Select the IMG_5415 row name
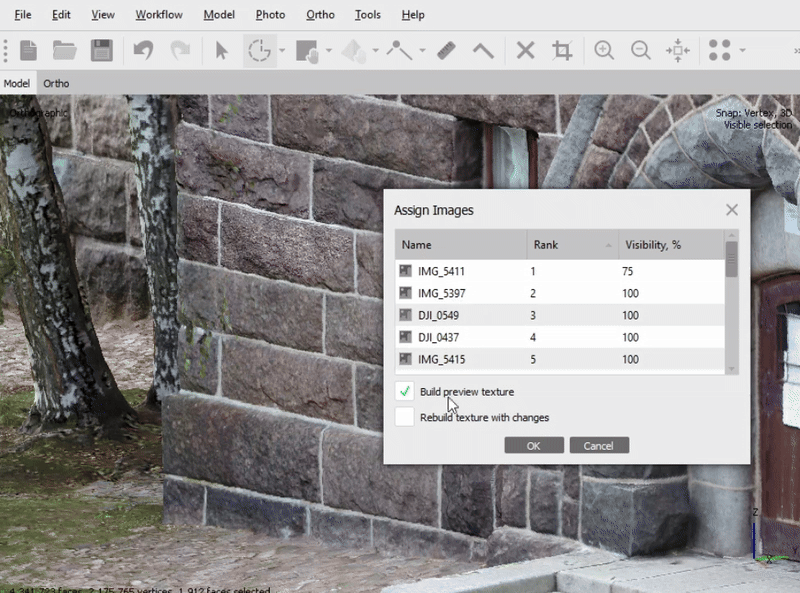800x593 pixels. tap(441, 359)
